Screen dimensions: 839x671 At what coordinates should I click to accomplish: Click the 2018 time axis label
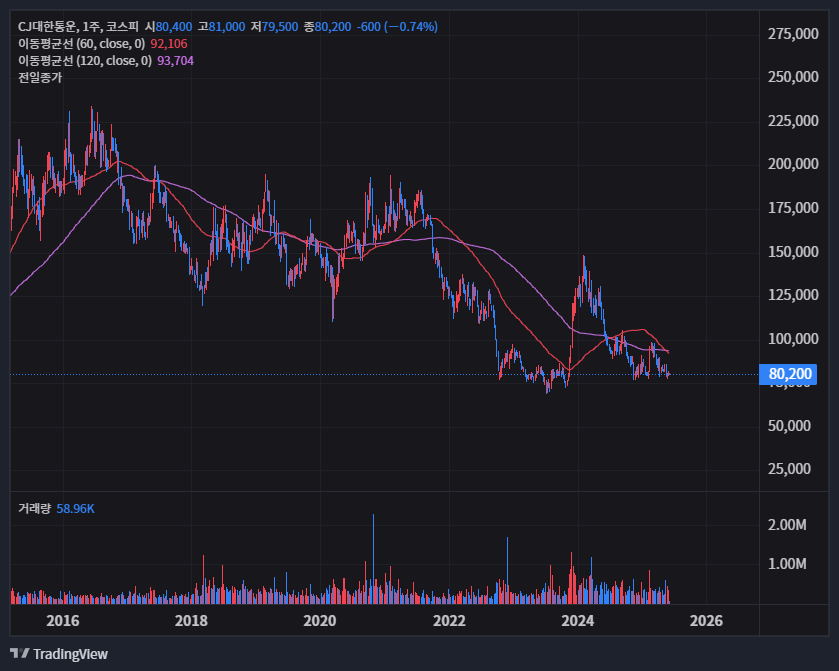[191, 621]
